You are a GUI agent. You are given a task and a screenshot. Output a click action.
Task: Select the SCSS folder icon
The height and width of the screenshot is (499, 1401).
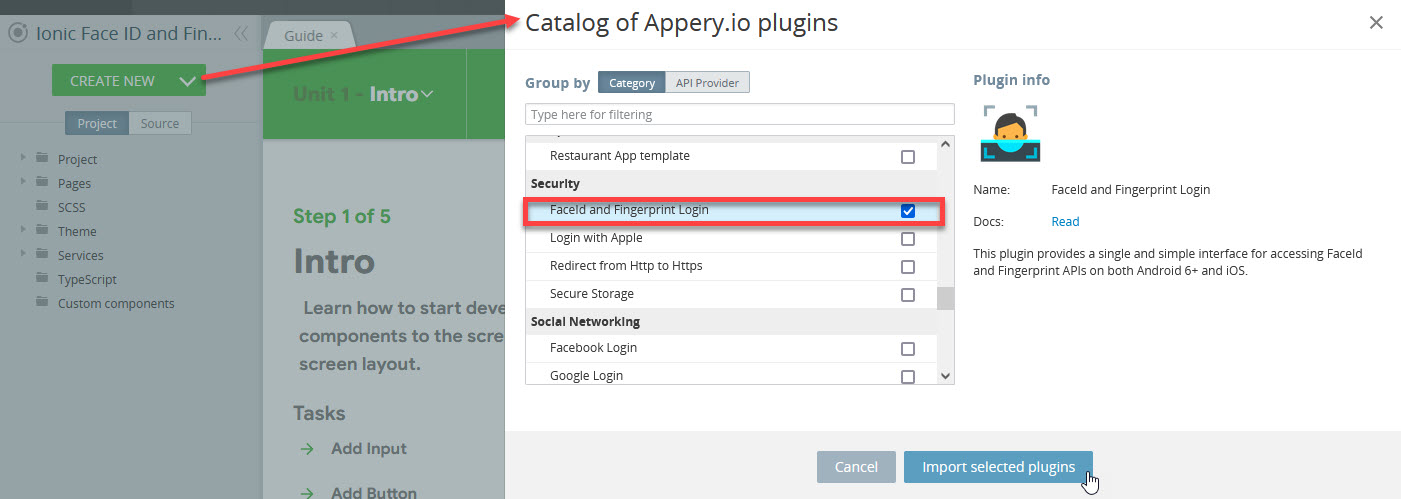pos(42,206)
